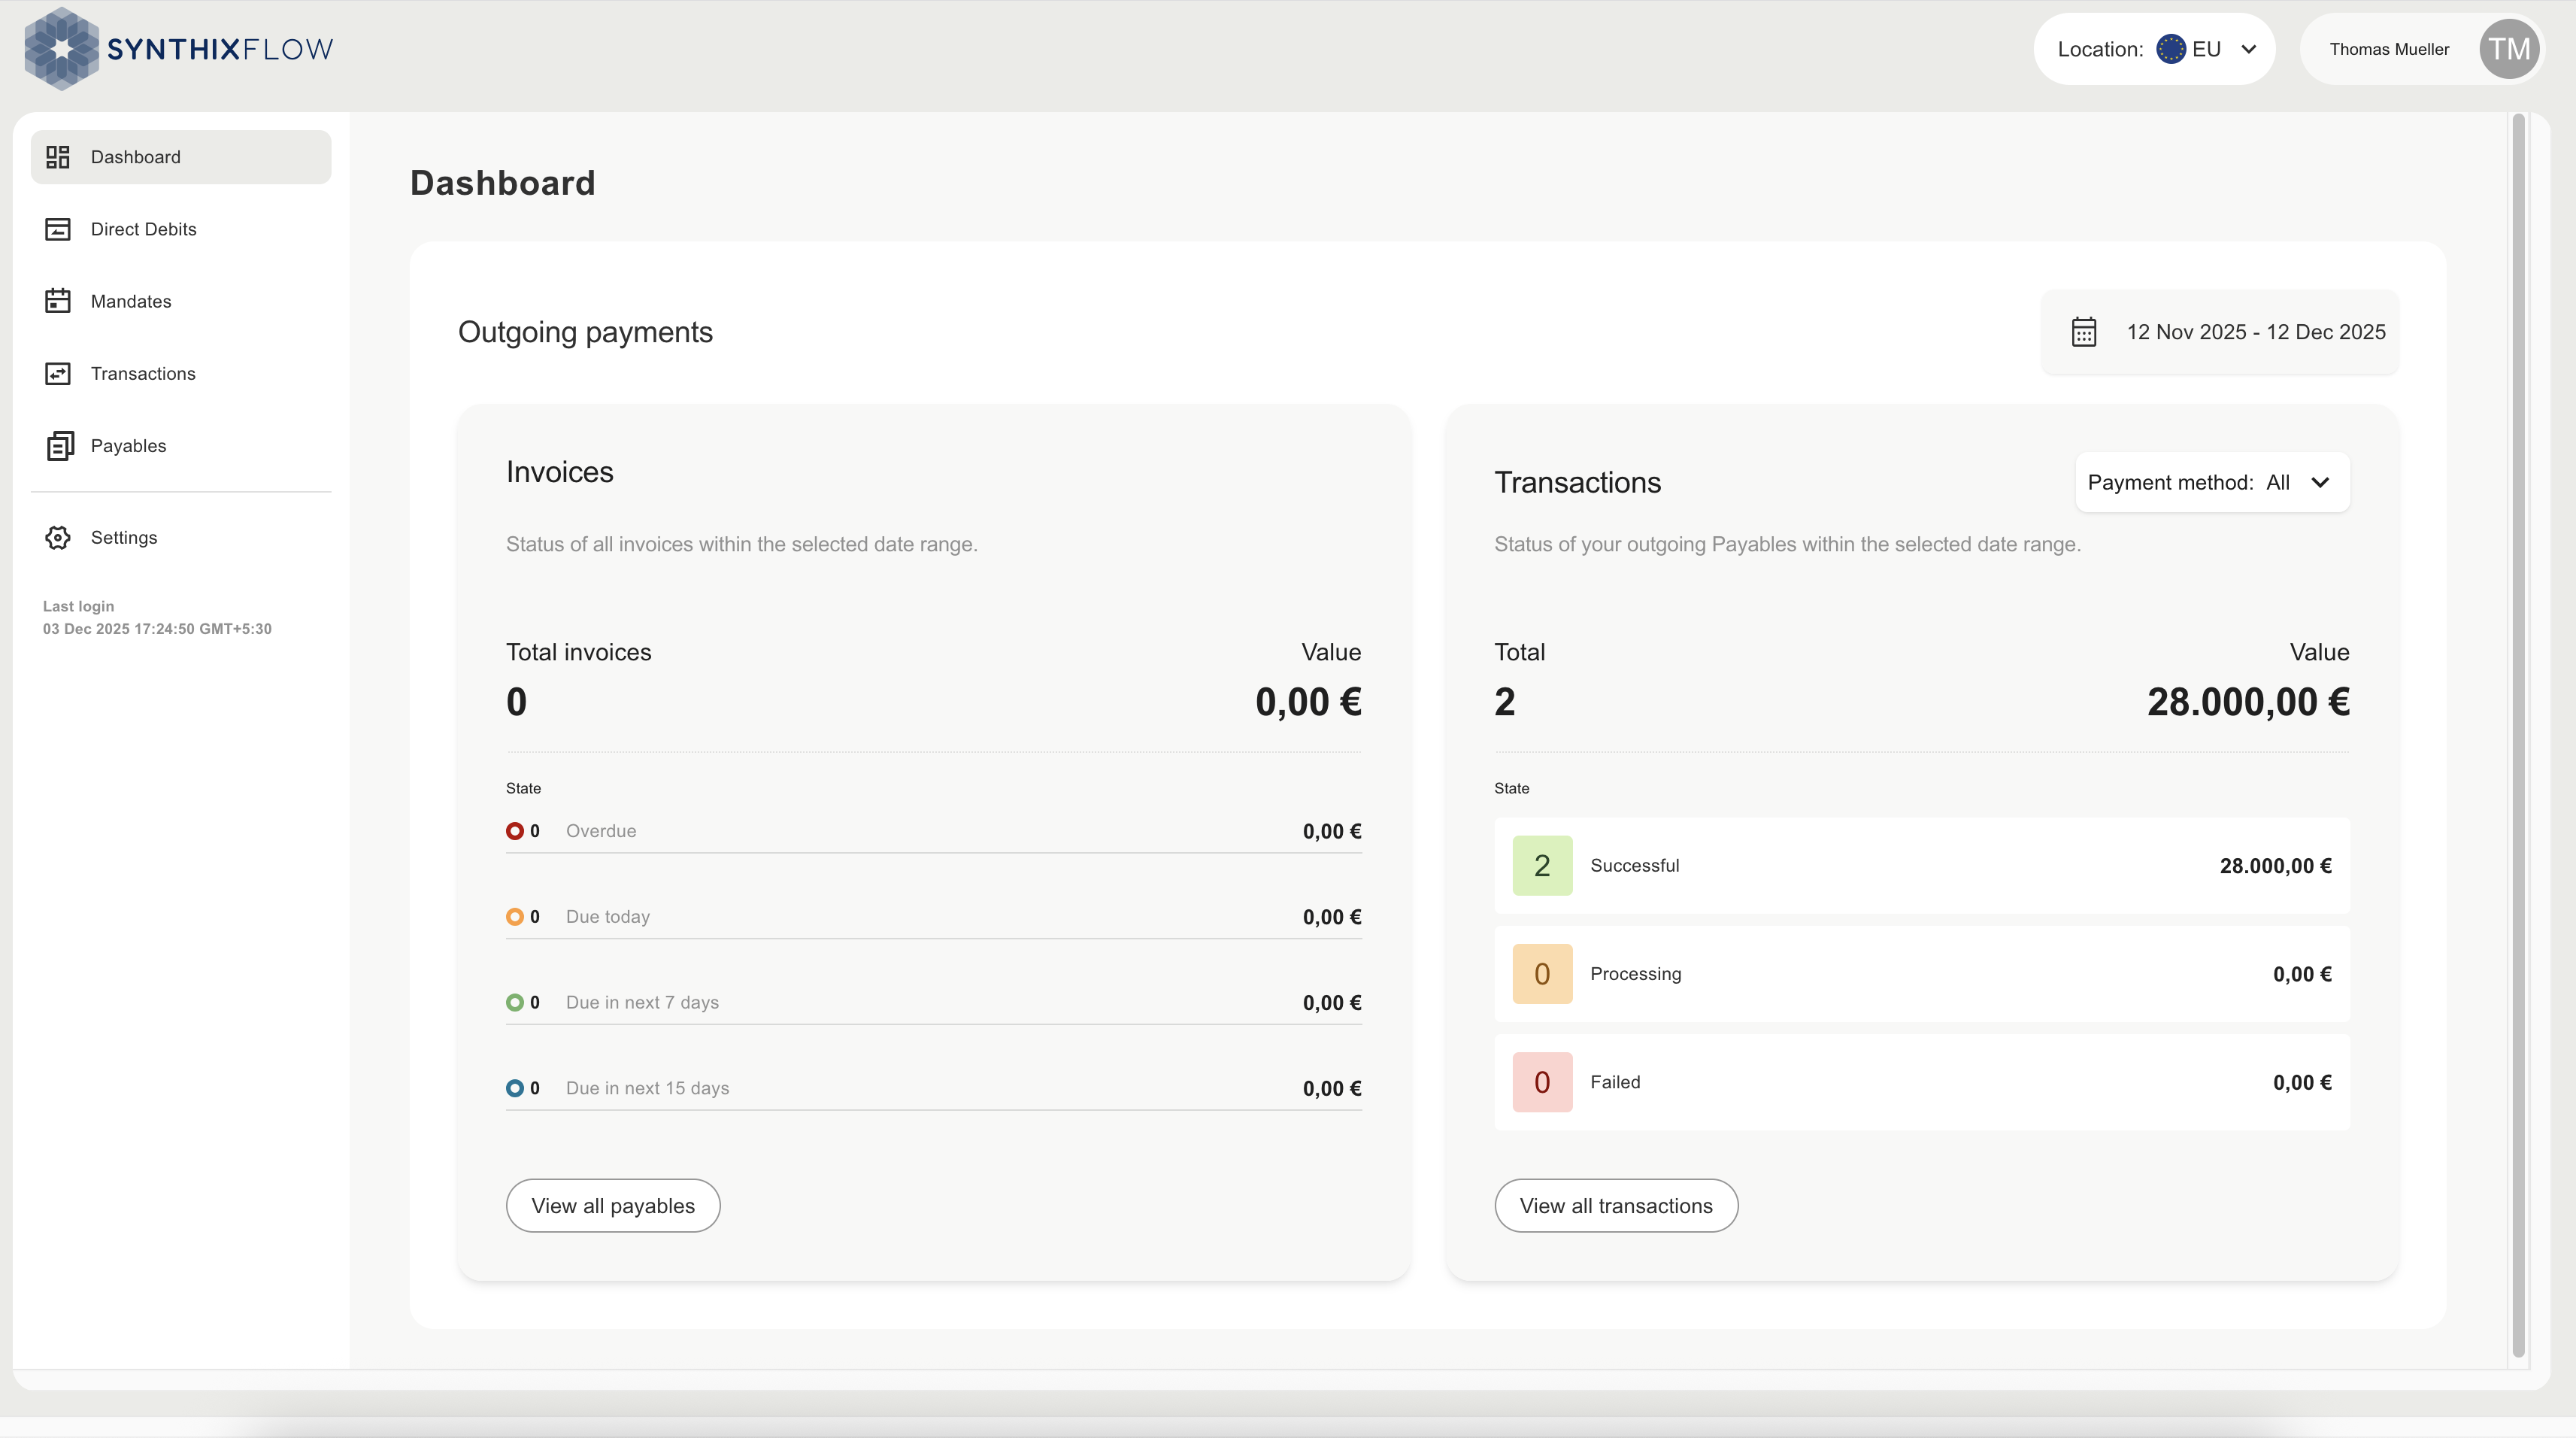This screenshot has height=1438, width=2576.
Task: Click the red Failed count badge
Action: click(1542, 1082)
